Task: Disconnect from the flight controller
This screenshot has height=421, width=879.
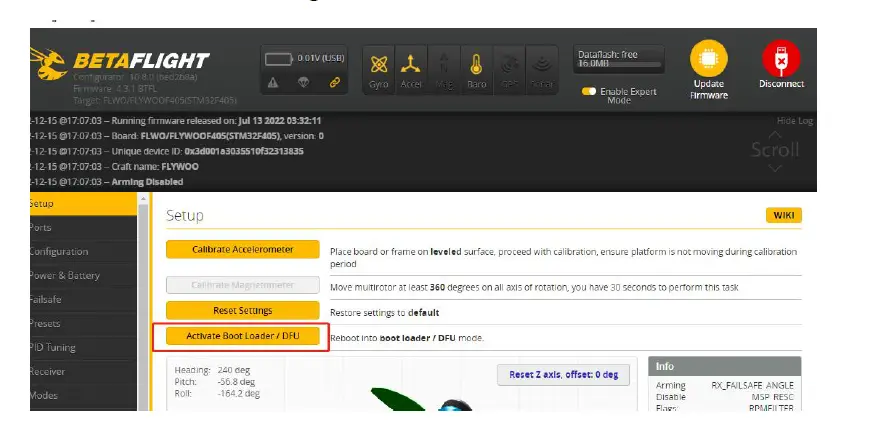Action: tap(781, 65)
